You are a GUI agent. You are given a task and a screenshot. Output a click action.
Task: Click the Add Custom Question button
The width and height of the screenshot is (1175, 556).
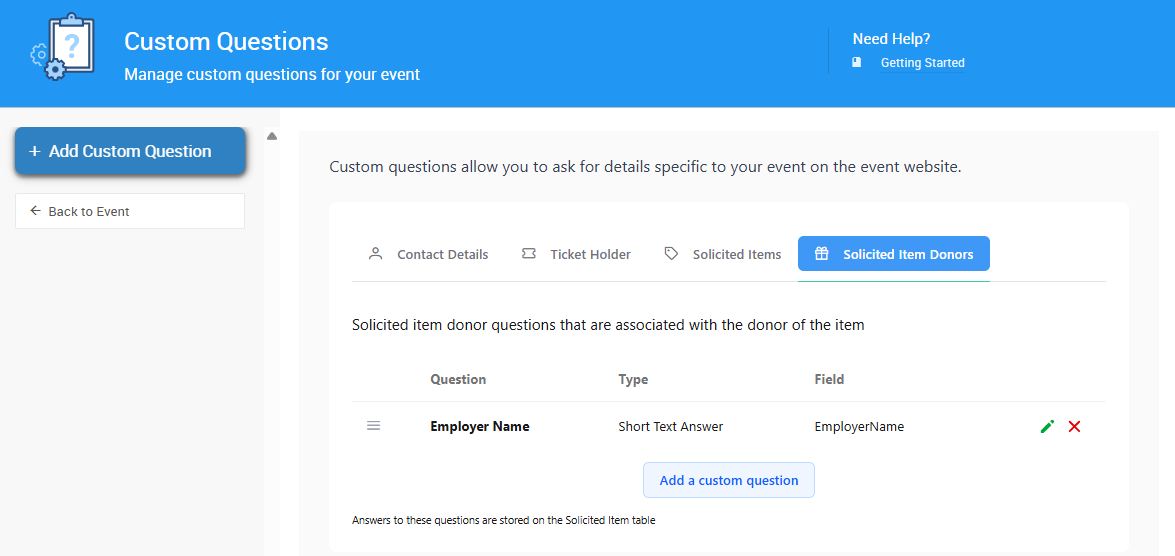click(130, 151)
